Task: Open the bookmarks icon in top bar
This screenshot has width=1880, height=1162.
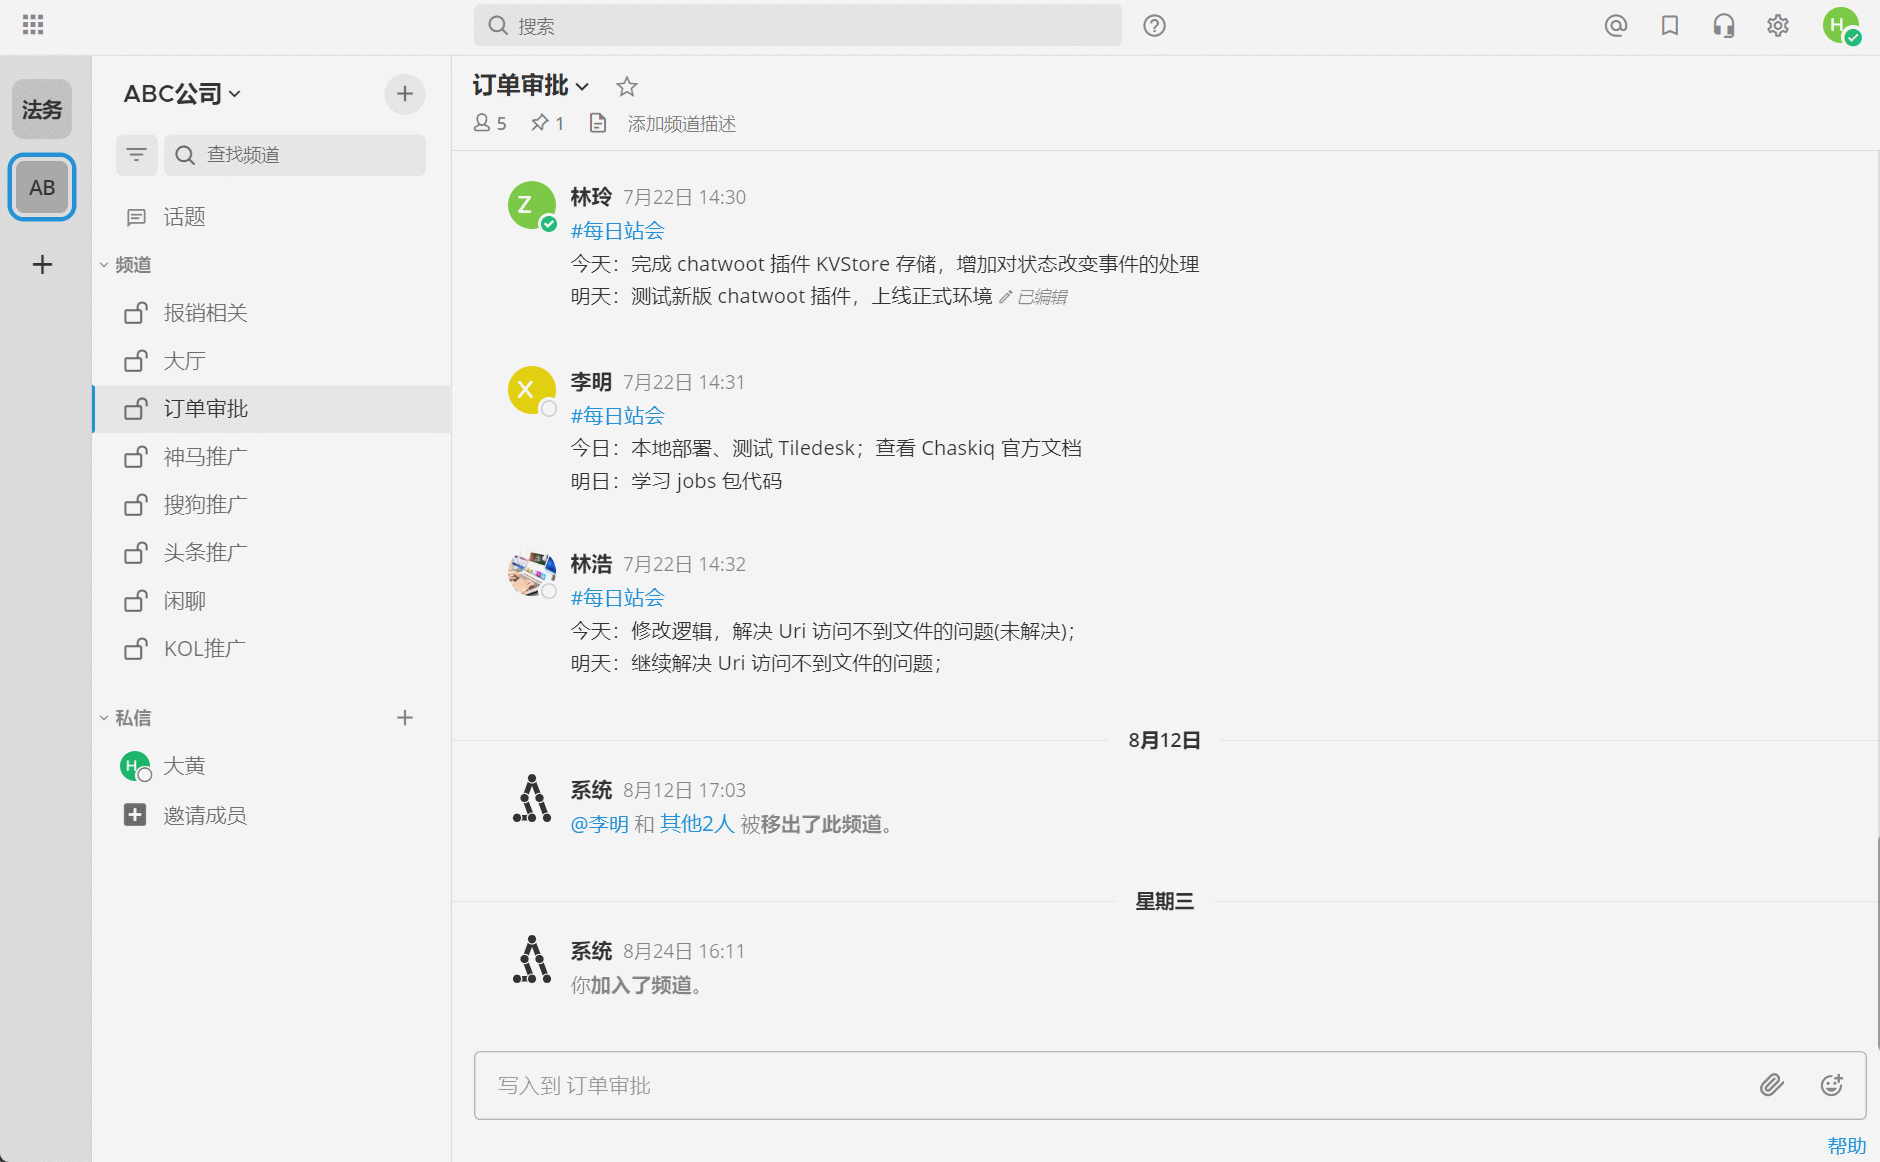Action: [x=1669, y=26]
